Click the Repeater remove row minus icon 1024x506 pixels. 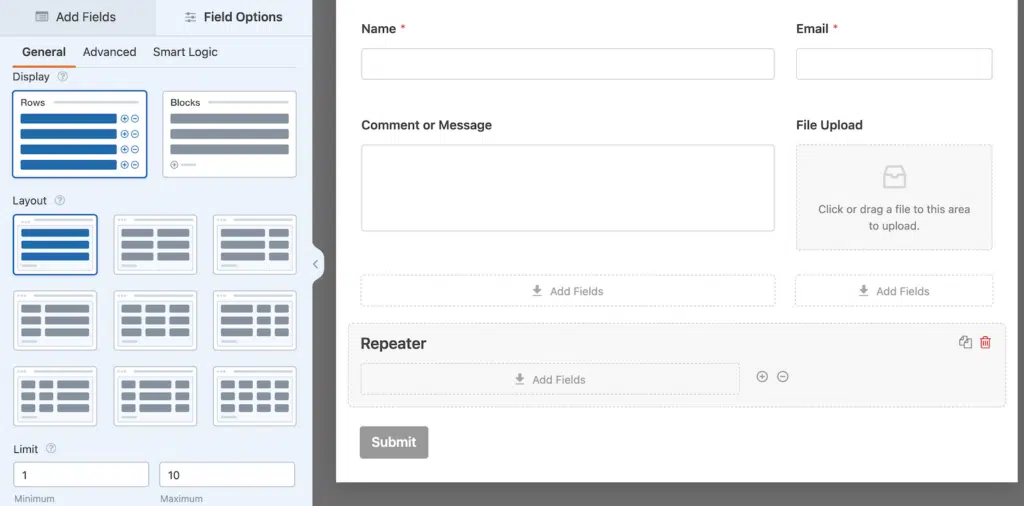783,377
